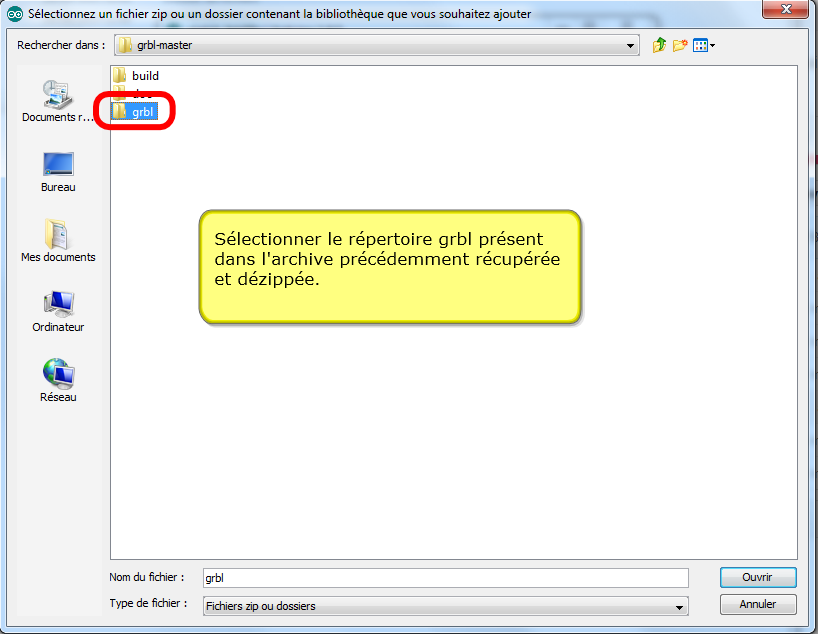
Task: Go to Bureau in the sidebar
Action: (58, 172)
